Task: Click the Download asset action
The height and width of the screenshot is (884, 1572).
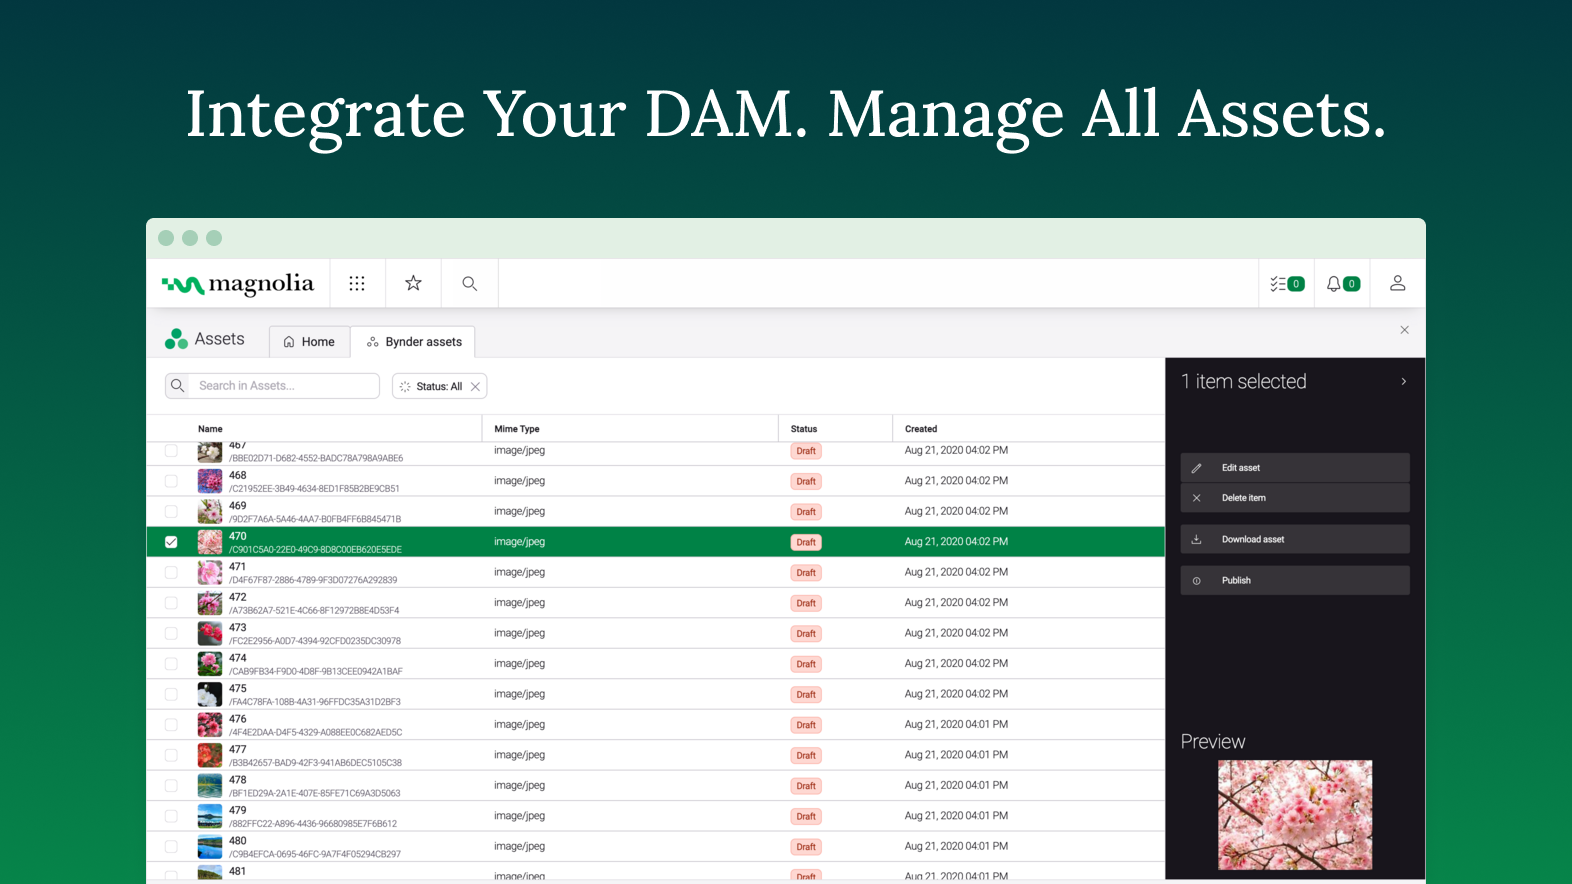Action: coord(1294,540)
